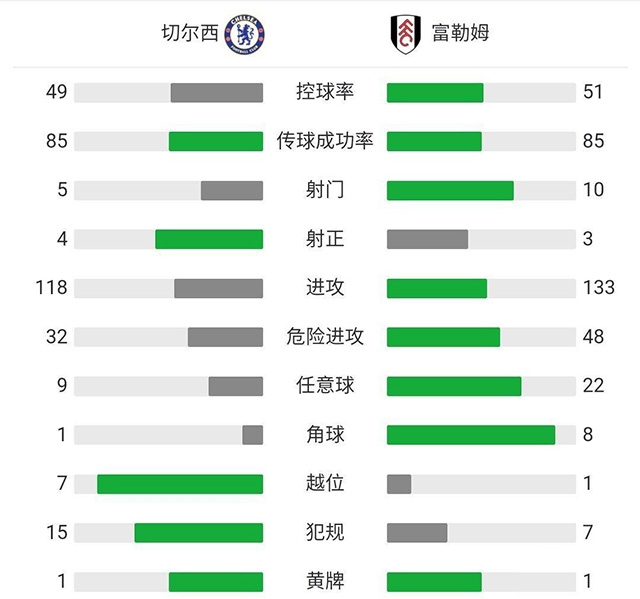Click Chelsea's green 越位 bar
This screenshot has height=599, width=640.
[x=180, y=483]
